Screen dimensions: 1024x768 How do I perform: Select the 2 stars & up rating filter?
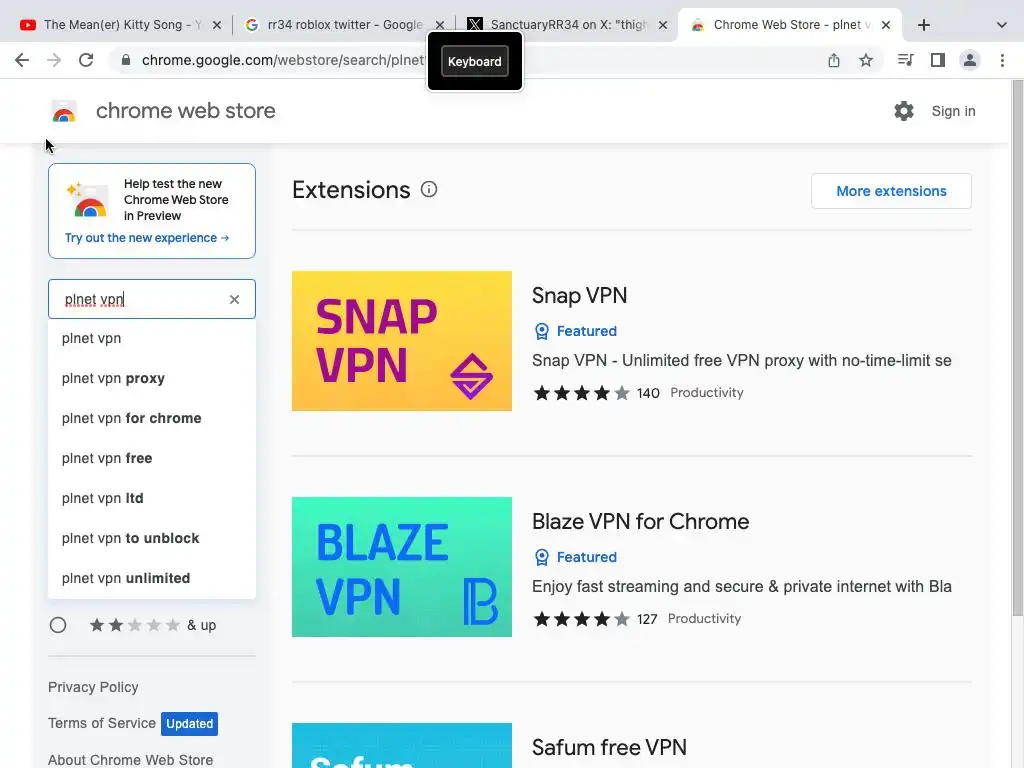coord(58,625)
